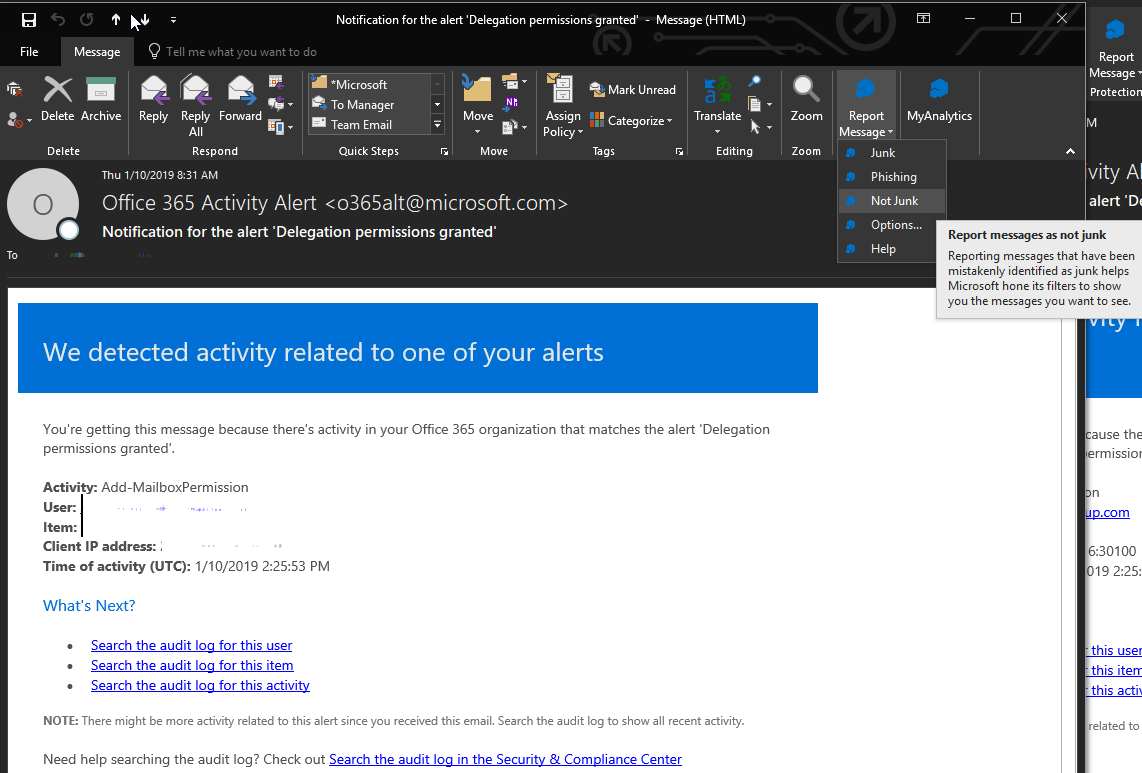Open the Select cursor dropdown
Viewport: 1142px width, 773px height.
coord(759,127)
